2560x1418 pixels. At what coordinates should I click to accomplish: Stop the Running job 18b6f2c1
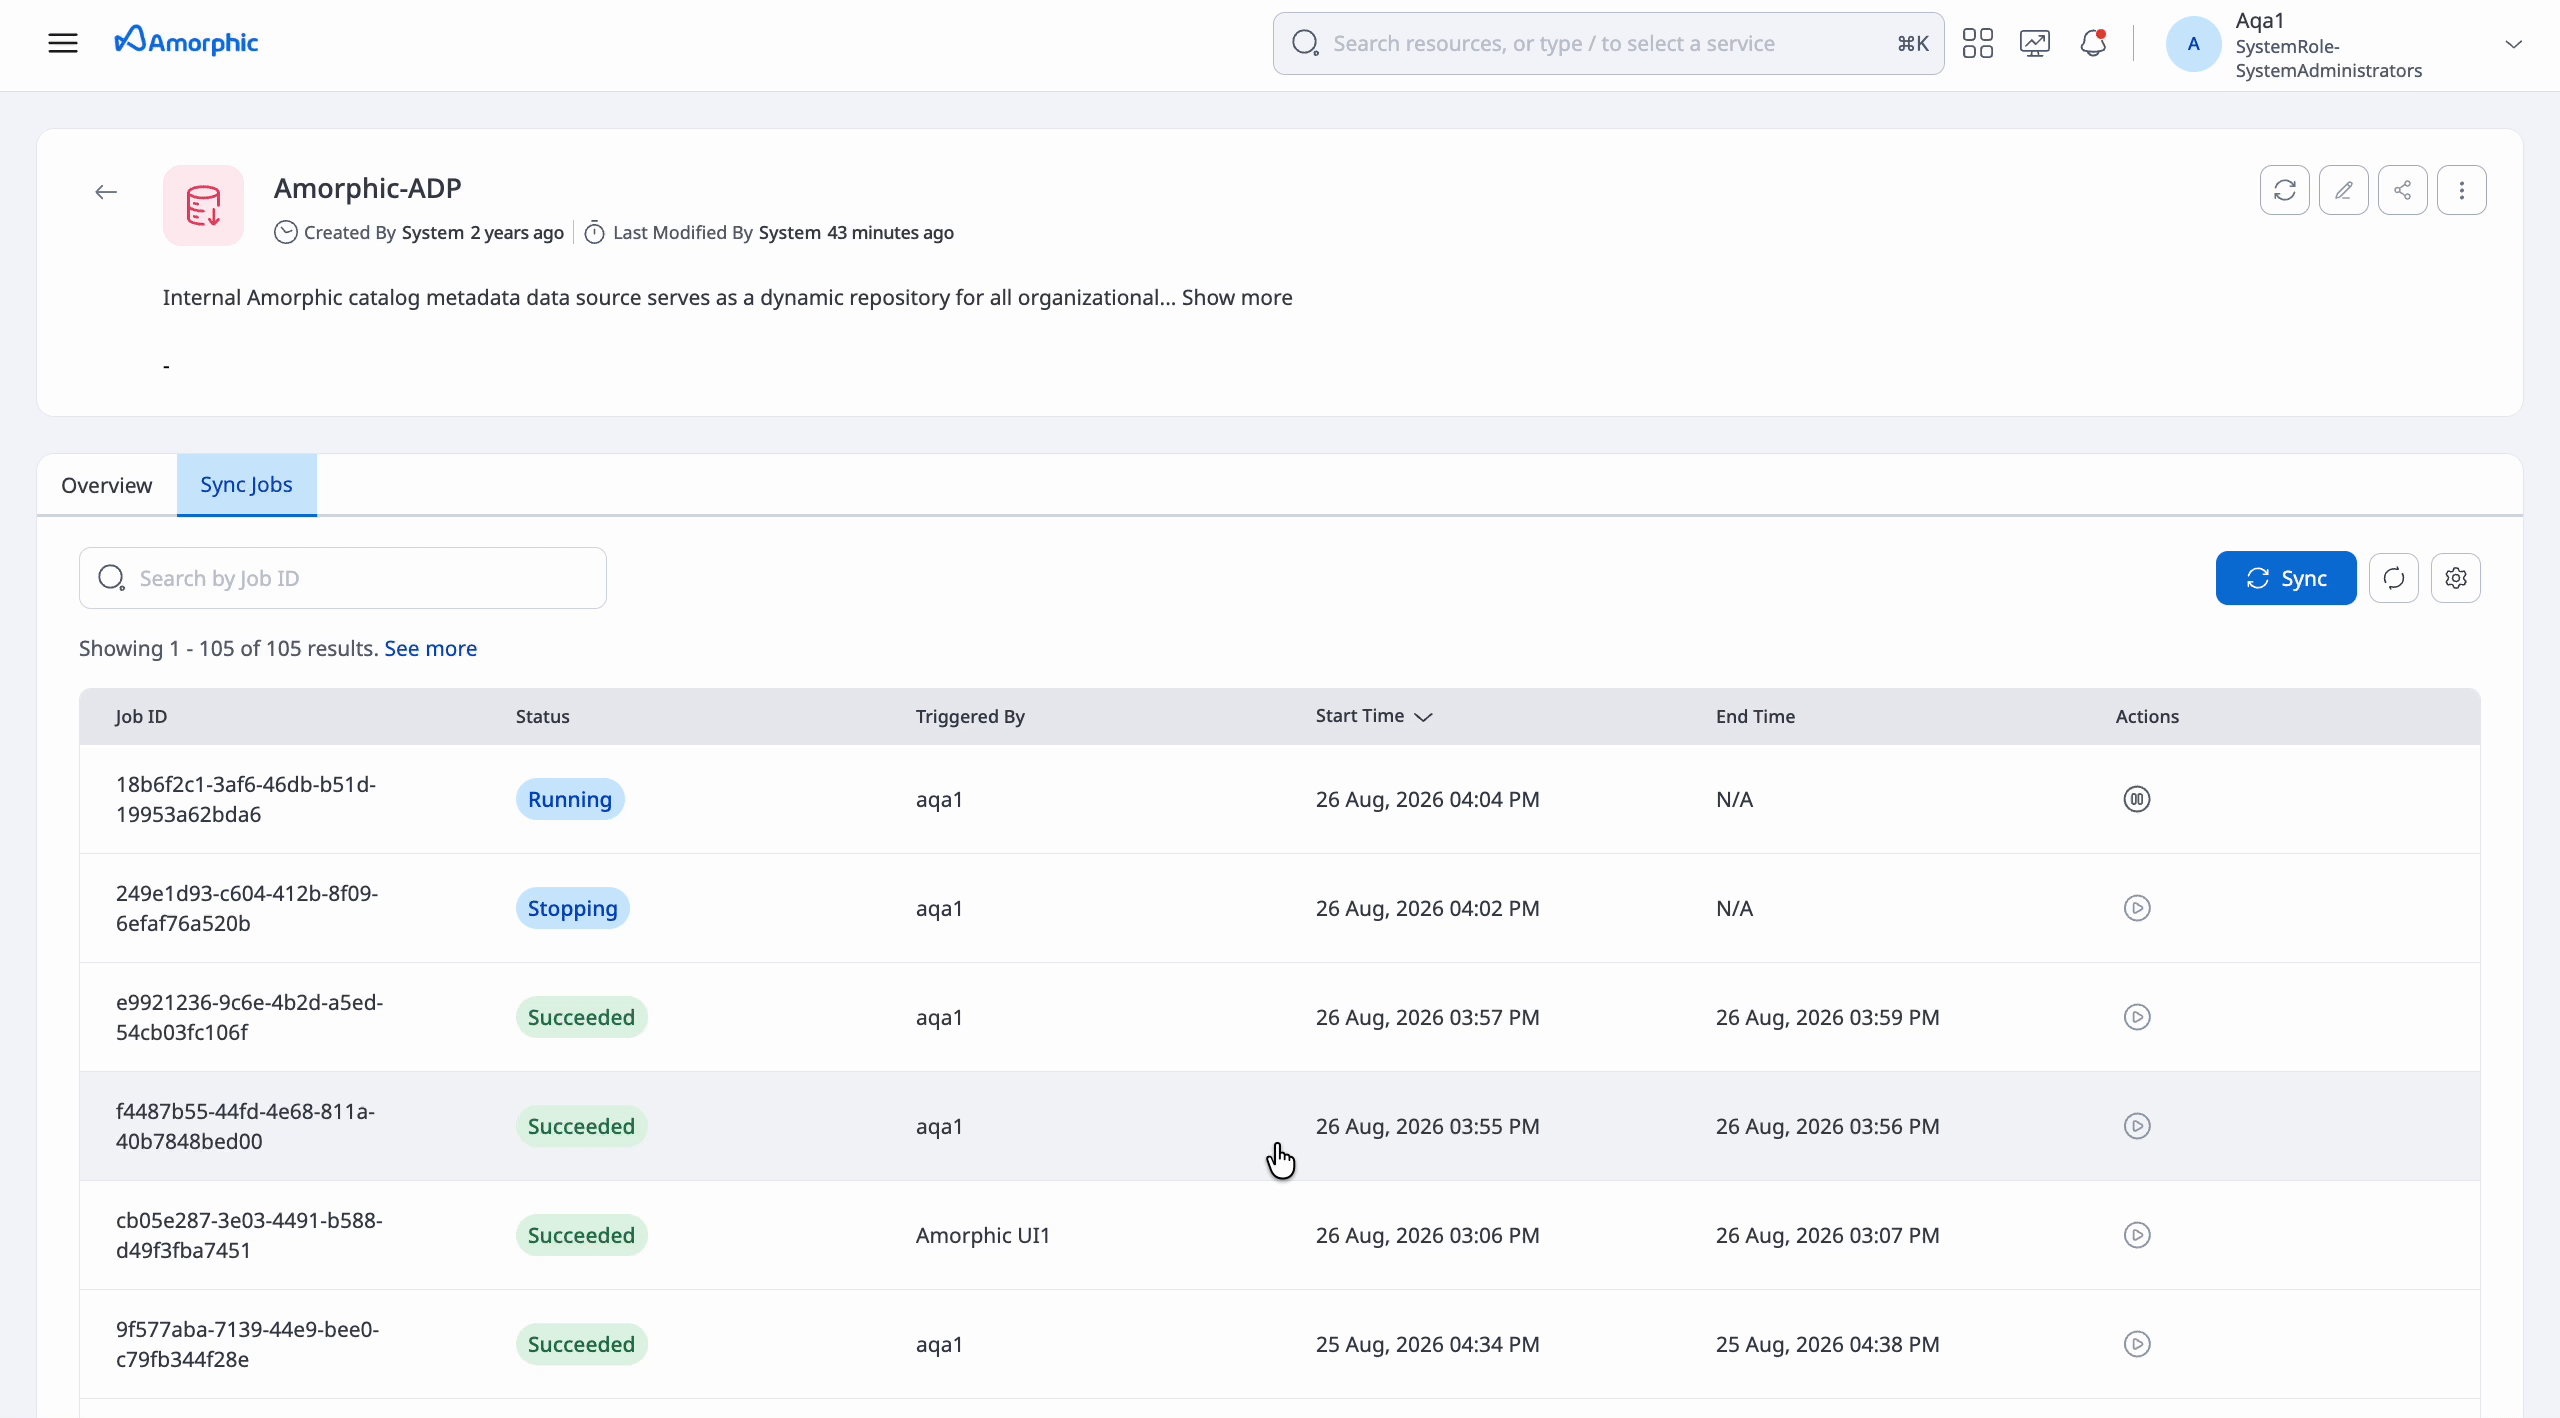pos(2137,799)
